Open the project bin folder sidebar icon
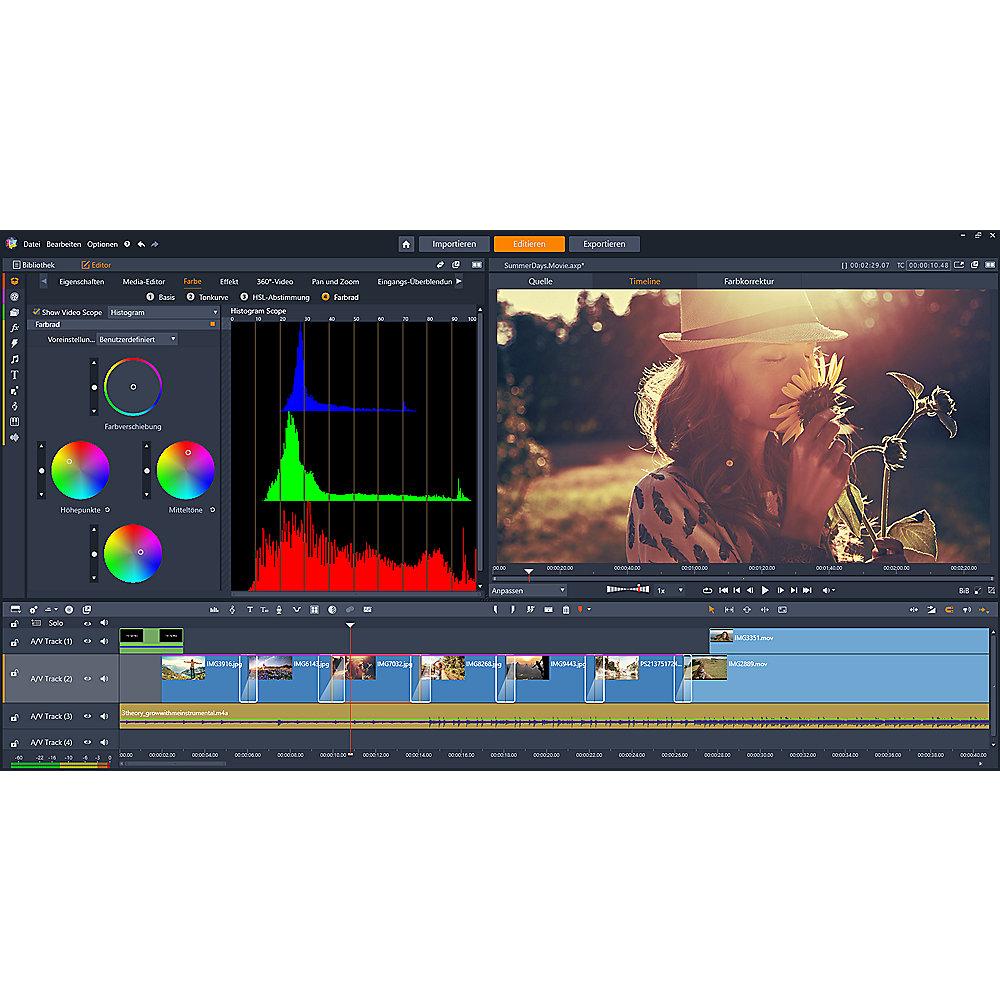The image size is (1000, 1000). tap(15, 312)
